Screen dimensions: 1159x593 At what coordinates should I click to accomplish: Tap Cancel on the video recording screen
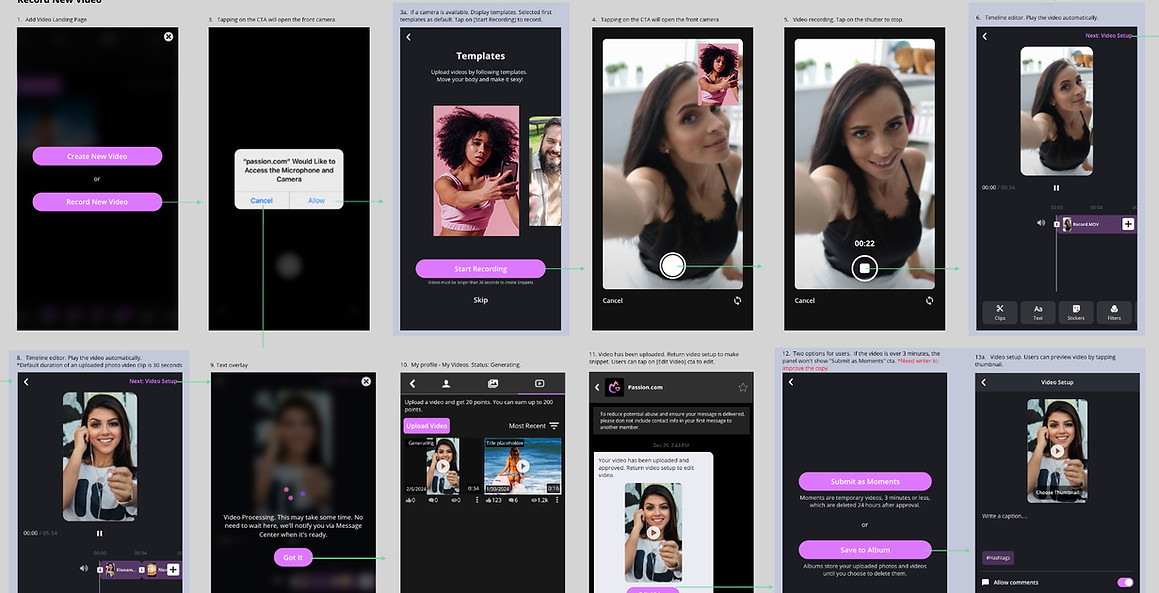[805, 300]
